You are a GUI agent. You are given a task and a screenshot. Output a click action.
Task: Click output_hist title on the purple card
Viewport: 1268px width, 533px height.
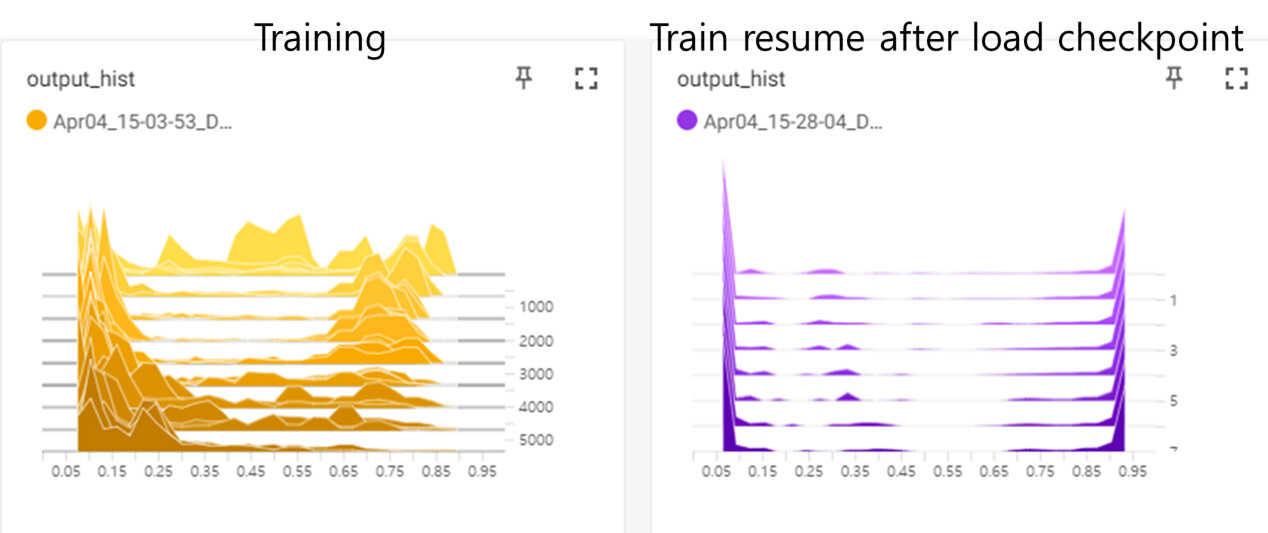click(x=731, y=79)
